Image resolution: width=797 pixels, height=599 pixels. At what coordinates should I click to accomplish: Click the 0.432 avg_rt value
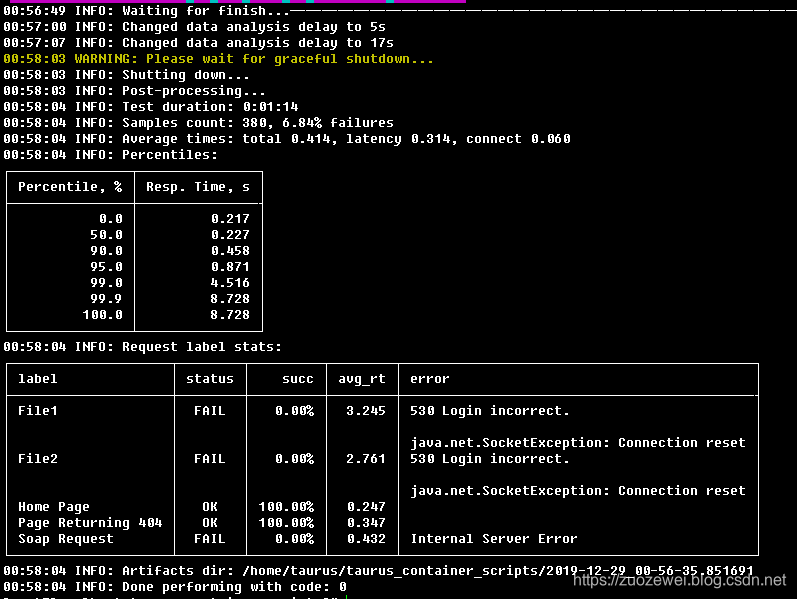coord(366,539)
